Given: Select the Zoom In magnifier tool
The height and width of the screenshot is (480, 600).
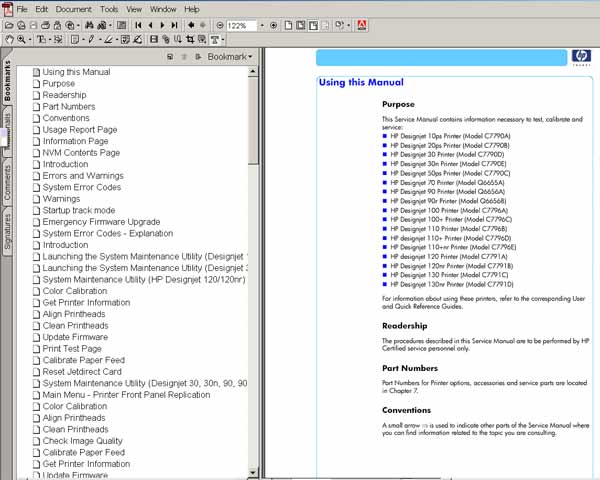Looking at the screenshot, I should [x=21, y=39].
